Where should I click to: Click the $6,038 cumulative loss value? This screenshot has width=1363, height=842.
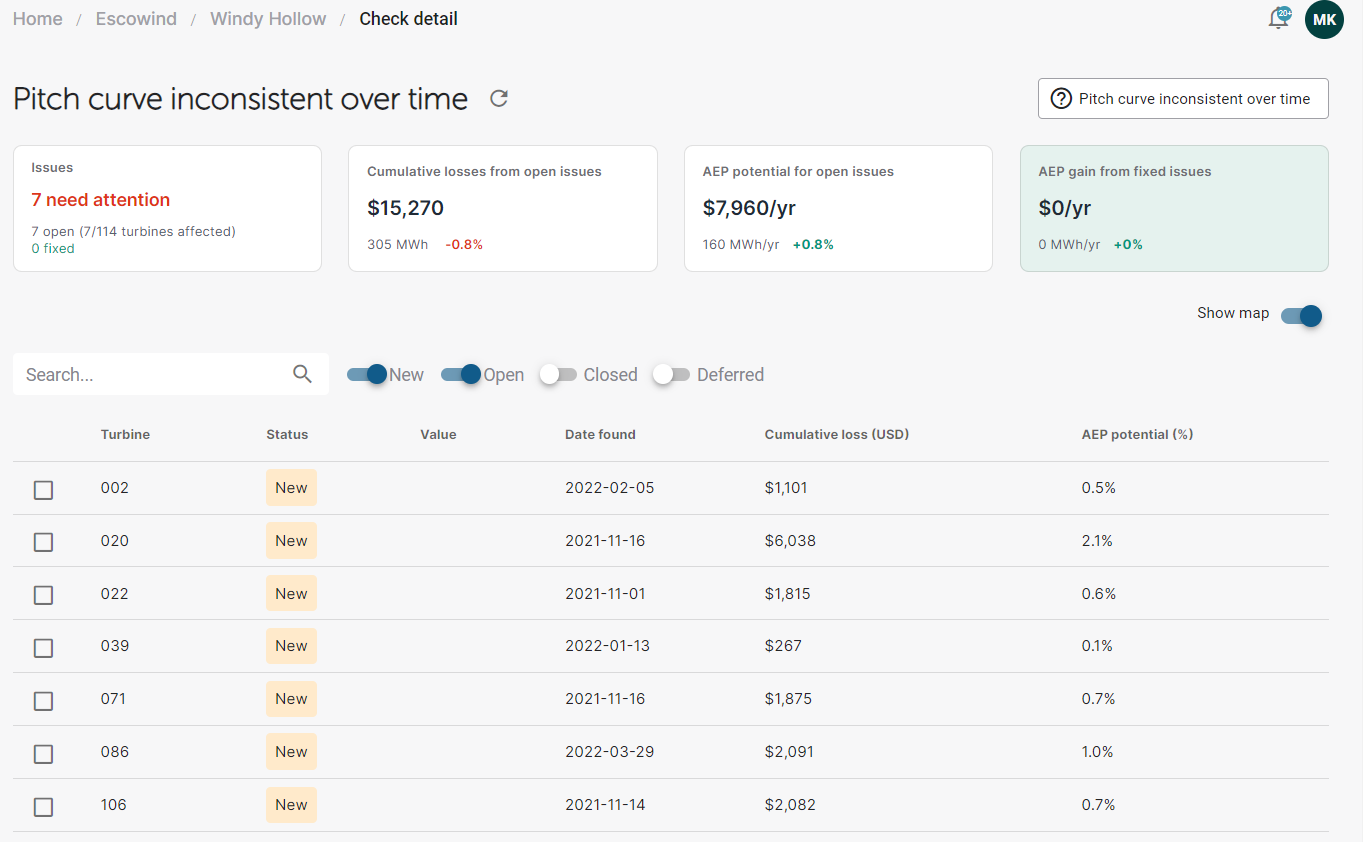click(x=790, y=541)
